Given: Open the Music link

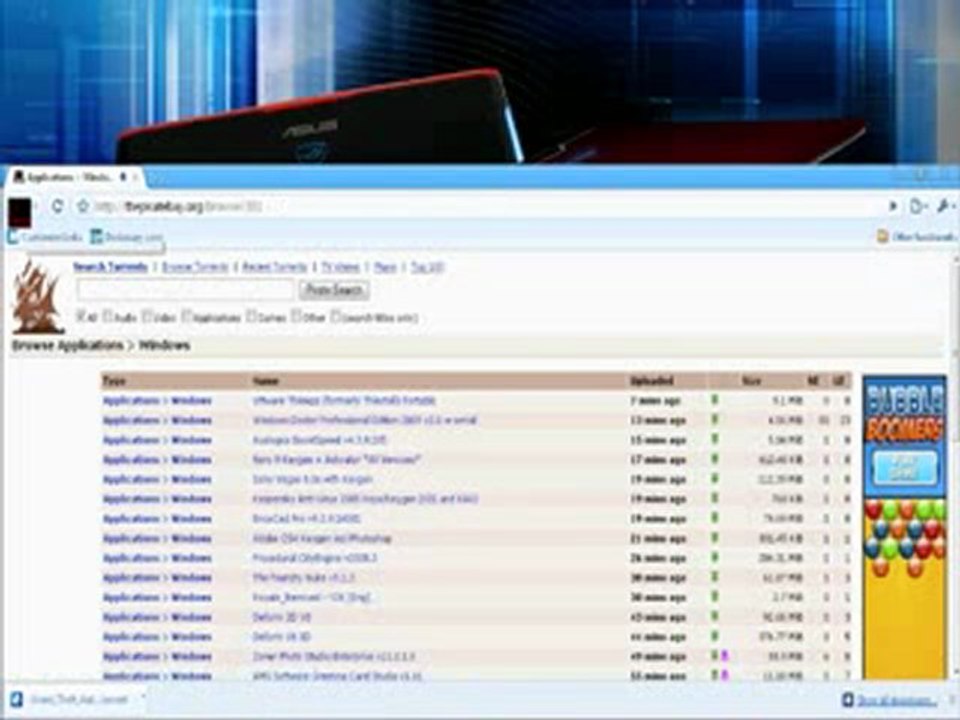Looking at the screenshot, I should [x=385, y=267].
